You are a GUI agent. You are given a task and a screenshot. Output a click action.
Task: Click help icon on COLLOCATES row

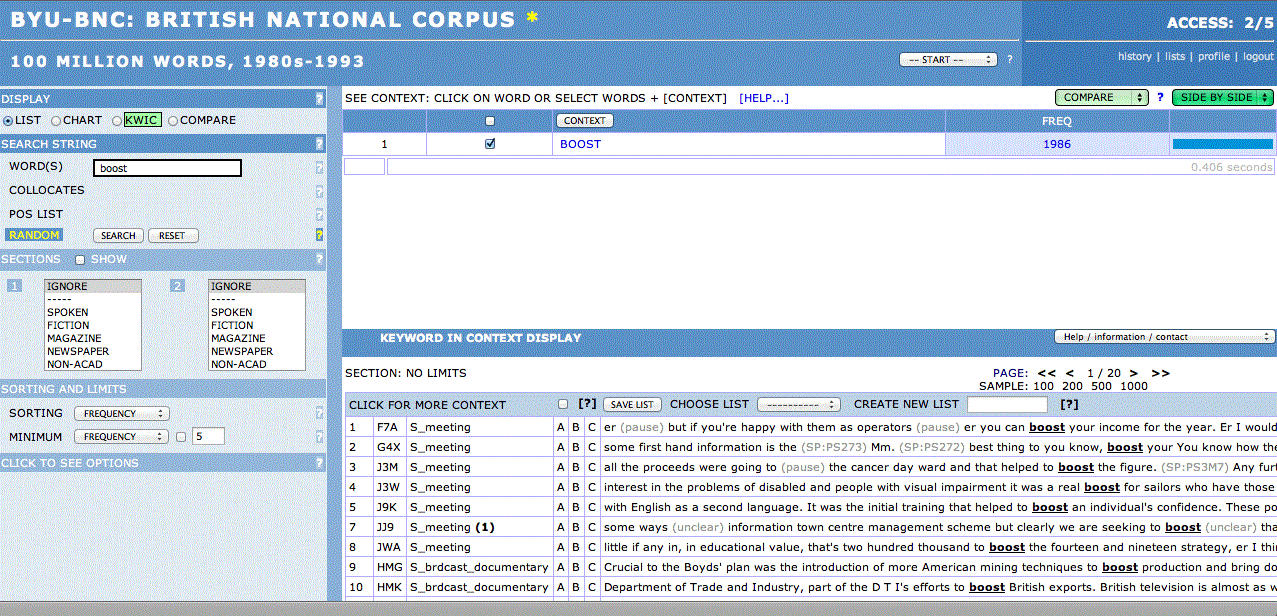point(320,191)
